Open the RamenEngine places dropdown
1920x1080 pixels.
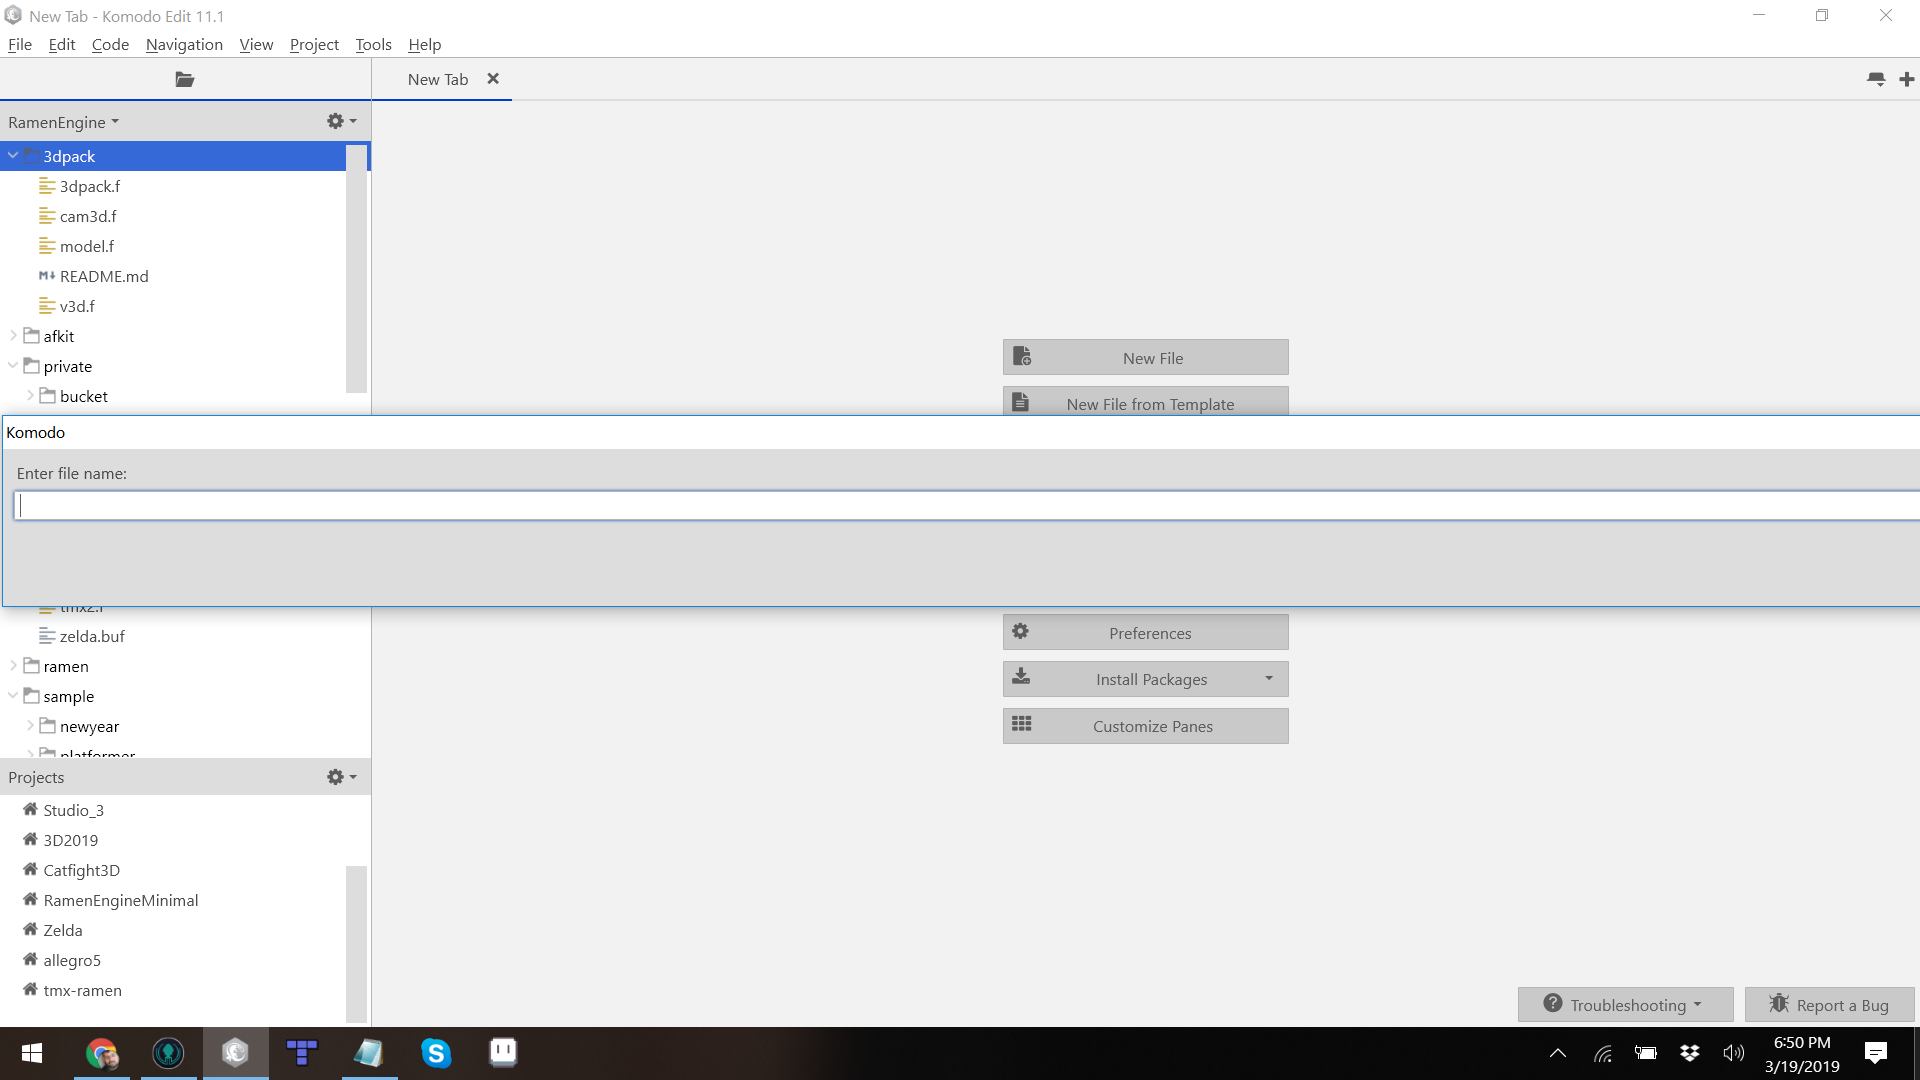63,121
